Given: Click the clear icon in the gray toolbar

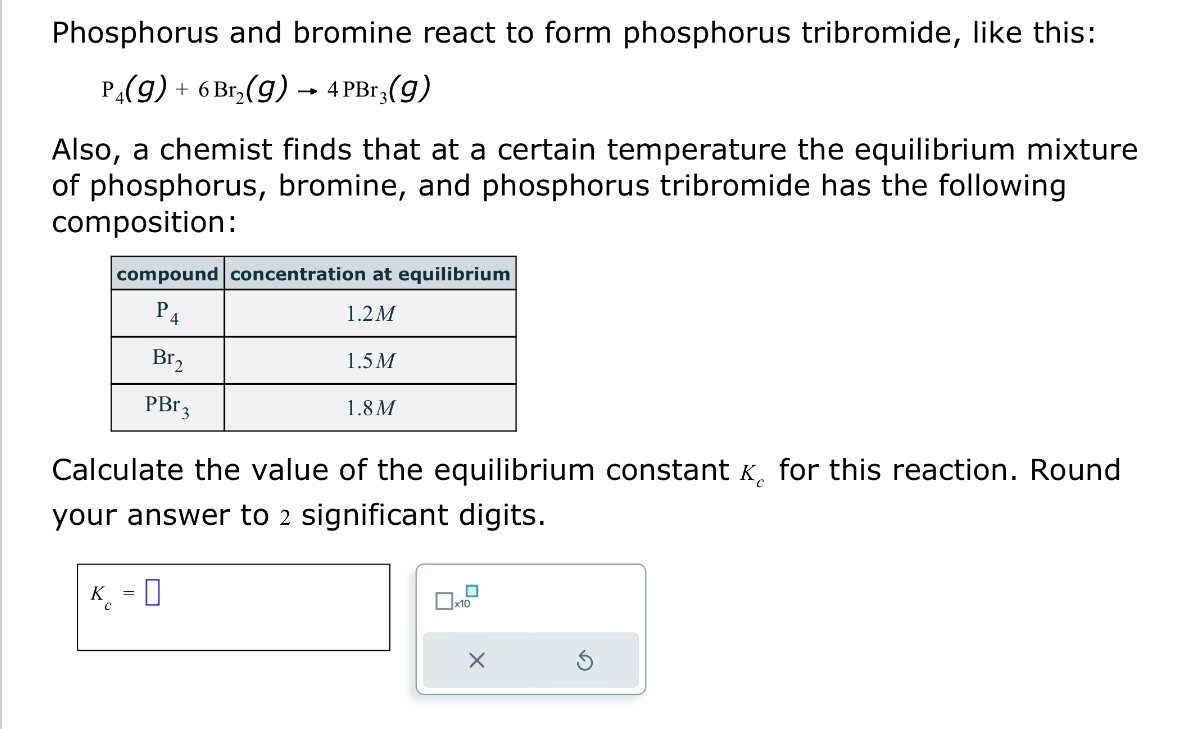Looking at the screenshot, I should tap(477, 661).
